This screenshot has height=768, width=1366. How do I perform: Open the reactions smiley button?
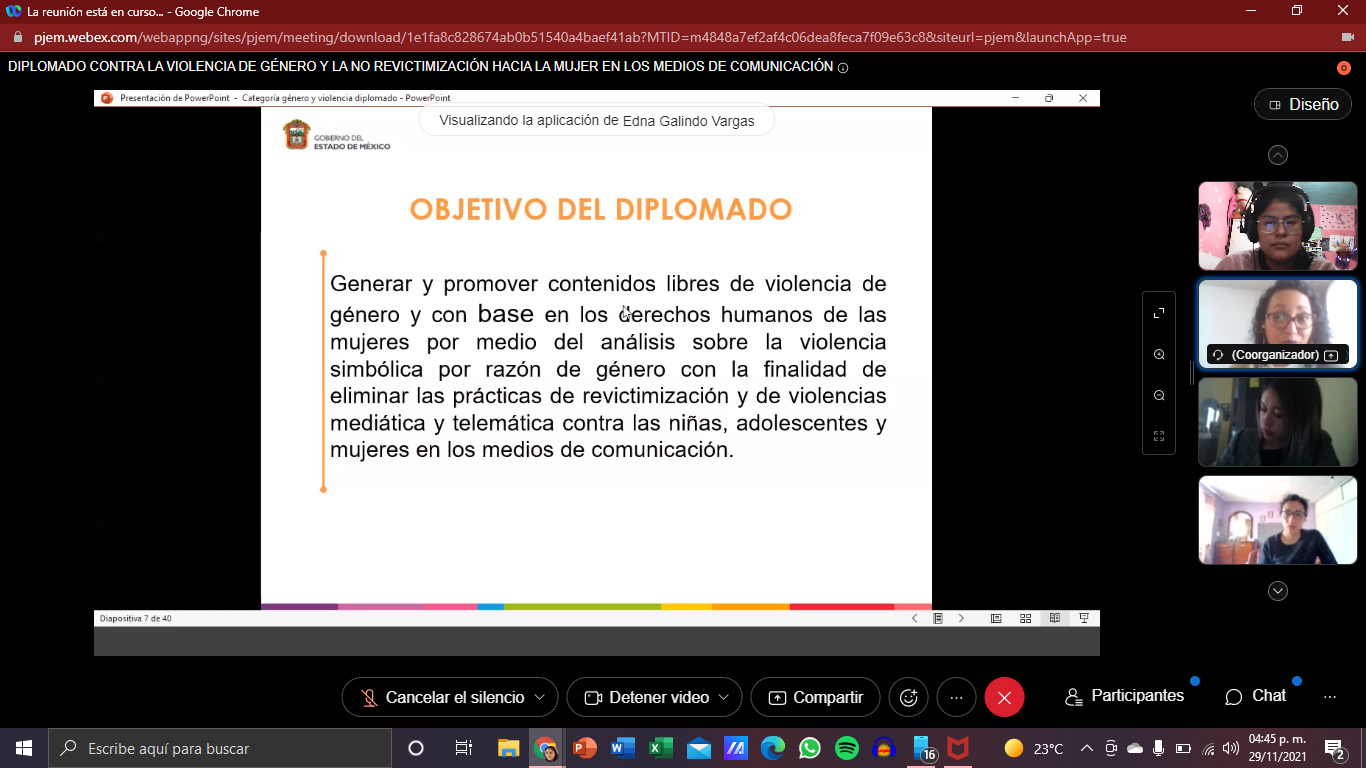point(909,697)
